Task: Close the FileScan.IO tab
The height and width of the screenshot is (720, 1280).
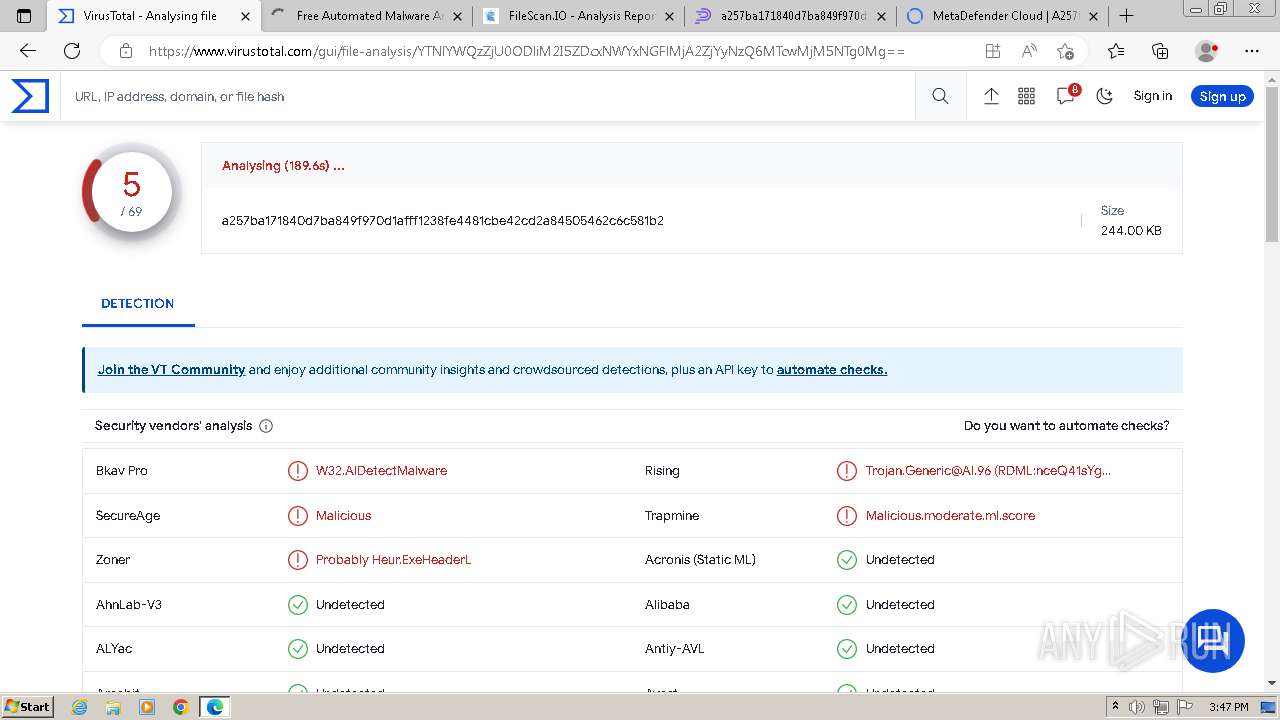Action: (669, 16)
